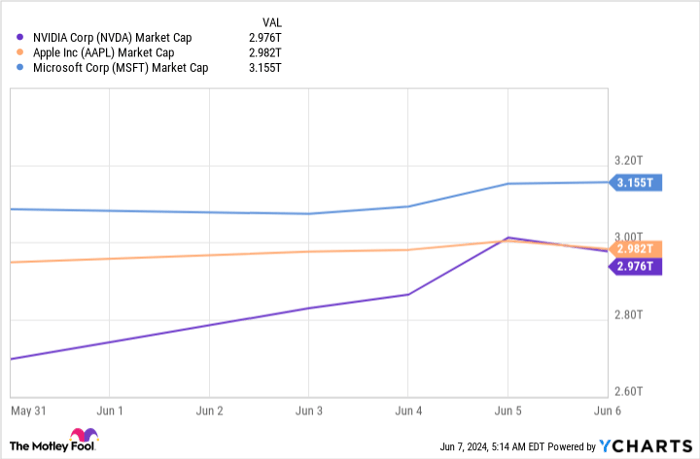Click the purple NVIDIA legend dot
The image size is (700, 459).
pyautogui.click(x=20, y=38)
